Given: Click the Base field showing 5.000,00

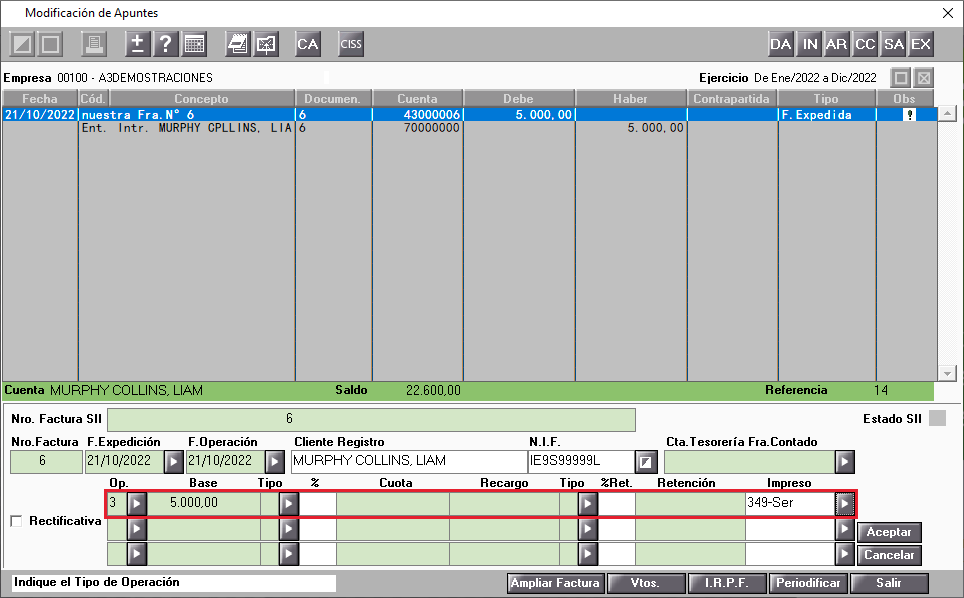Looking at the screenshot, I should click(203, 504).
